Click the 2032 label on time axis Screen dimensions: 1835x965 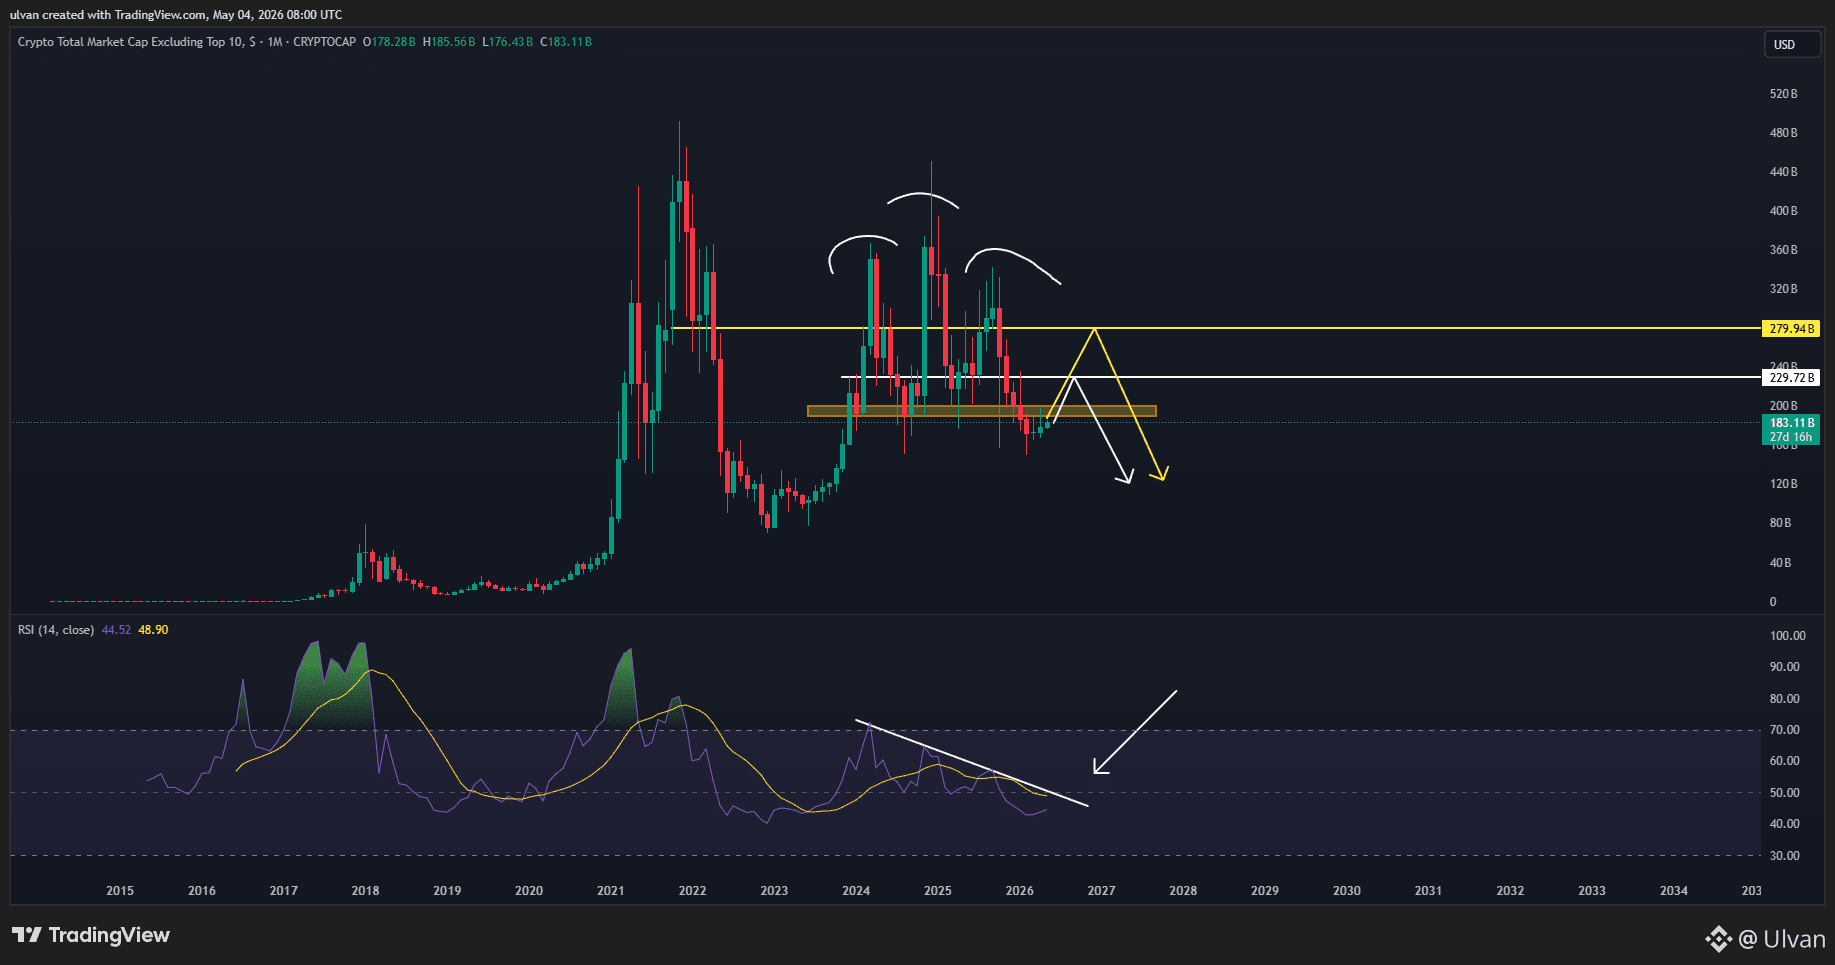[1510, 891]
